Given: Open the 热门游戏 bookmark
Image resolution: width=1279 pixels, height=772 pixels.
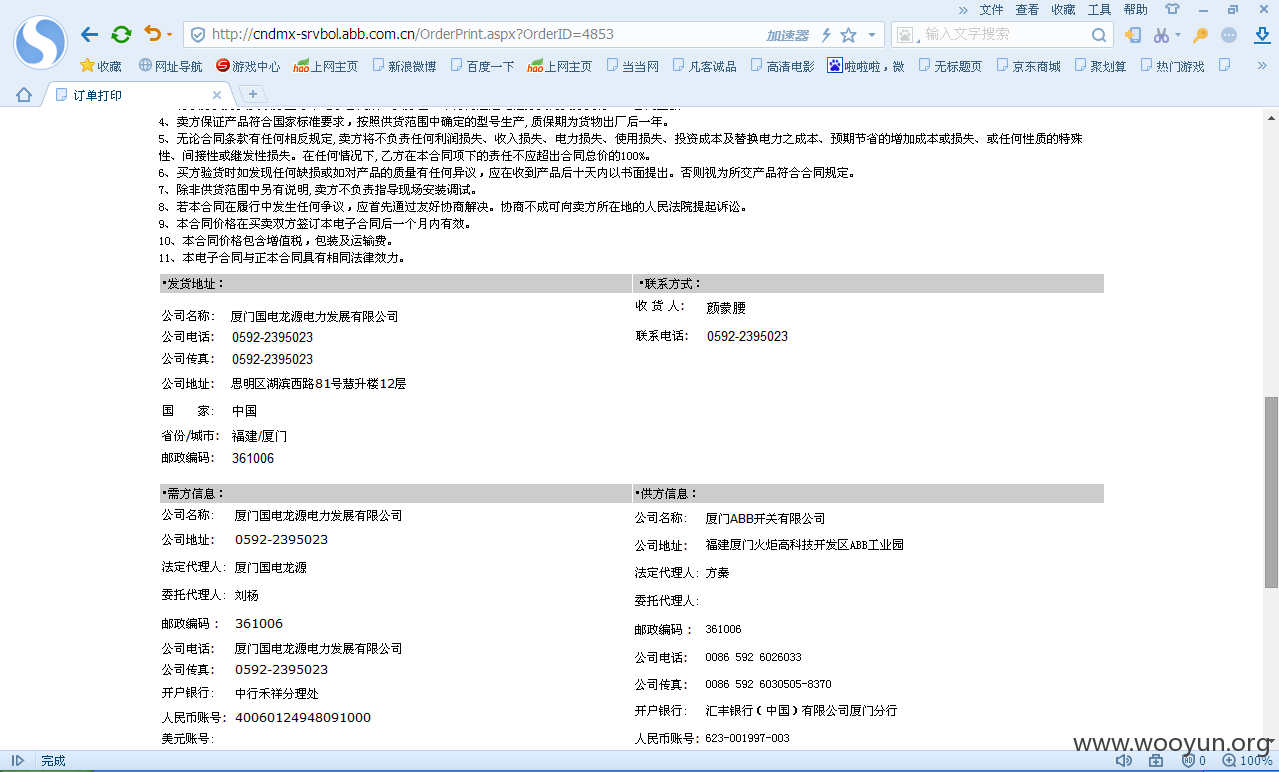Looking at the screenshot, I should coord(1171,66).
